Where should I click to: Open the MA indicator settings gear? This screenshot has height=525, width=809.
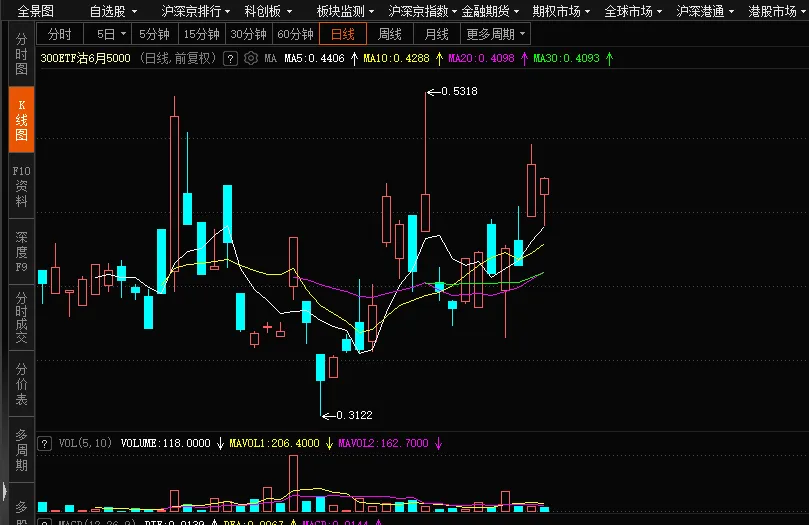click(x=251, y=58)
